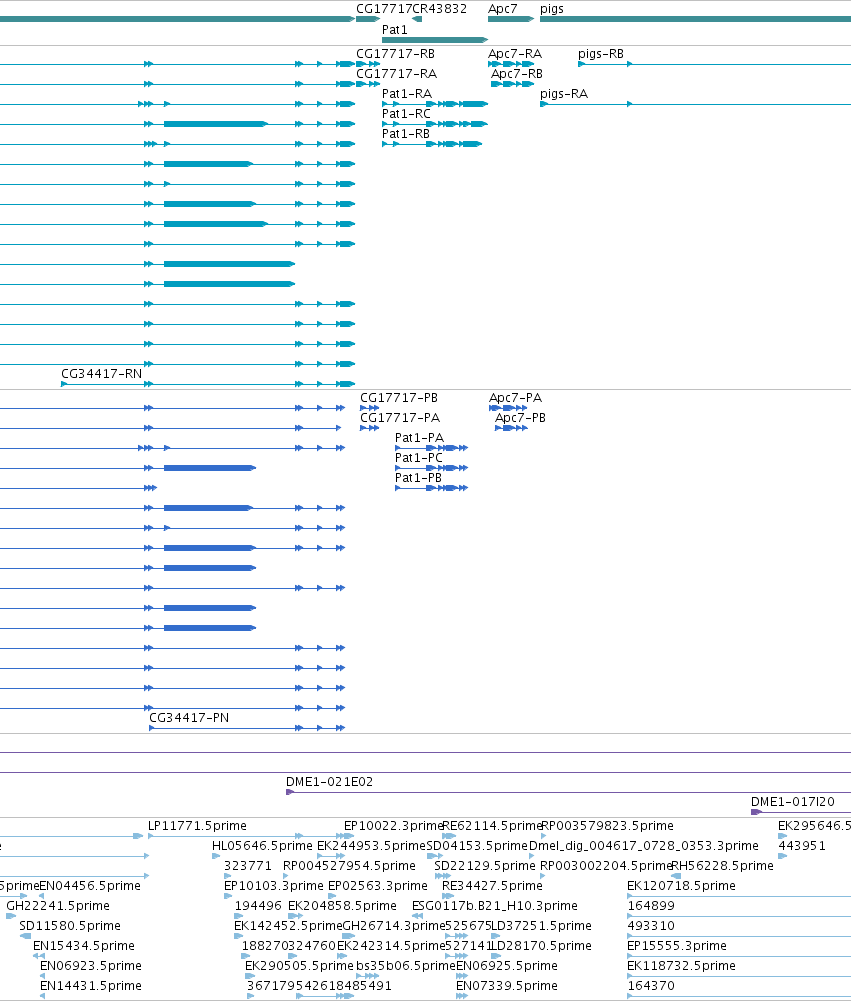Viewport: 851px width, 1001px height.
Task: Click the Apc7-PA protein label
Action: coord(515,398)
